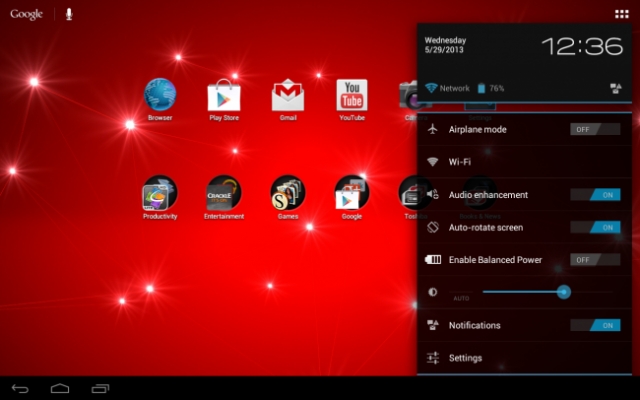Expand the Productivity folder
This screenshot has height=400, width=640.
pyautogui.click(x=160, y=192)
